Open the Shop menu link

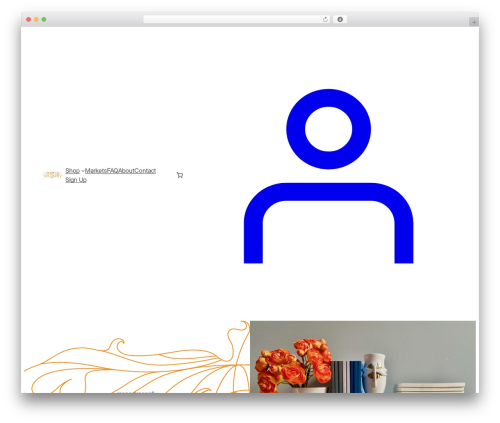pos(72,171)
